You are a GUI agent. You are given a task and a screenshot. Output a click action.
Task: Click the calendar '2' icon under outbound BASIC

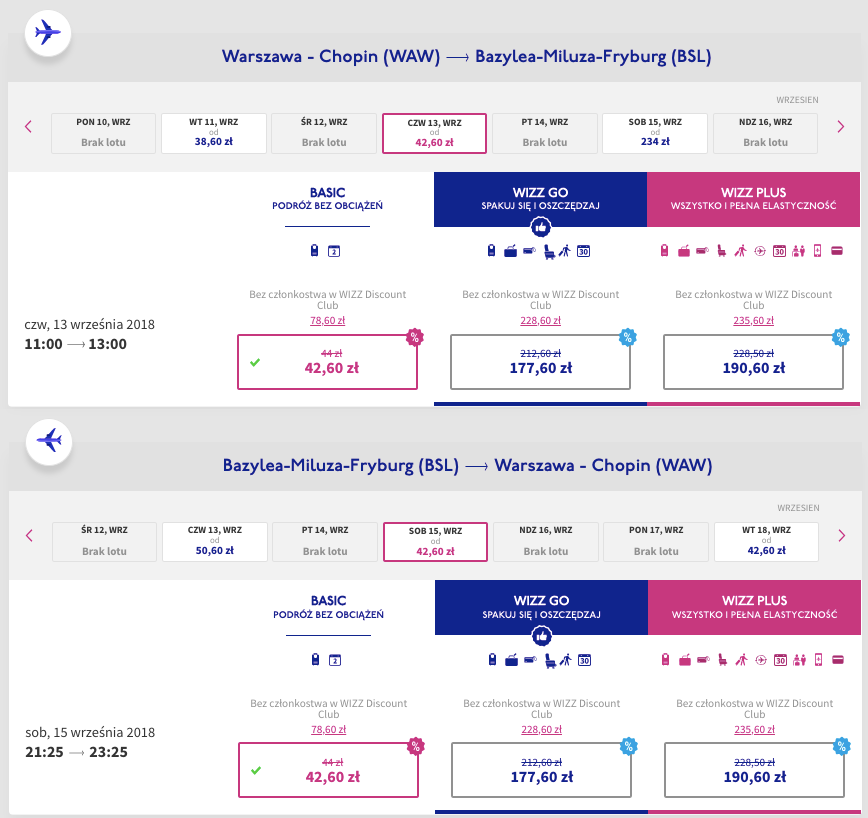pyautogui.click(x=334, y=251)
